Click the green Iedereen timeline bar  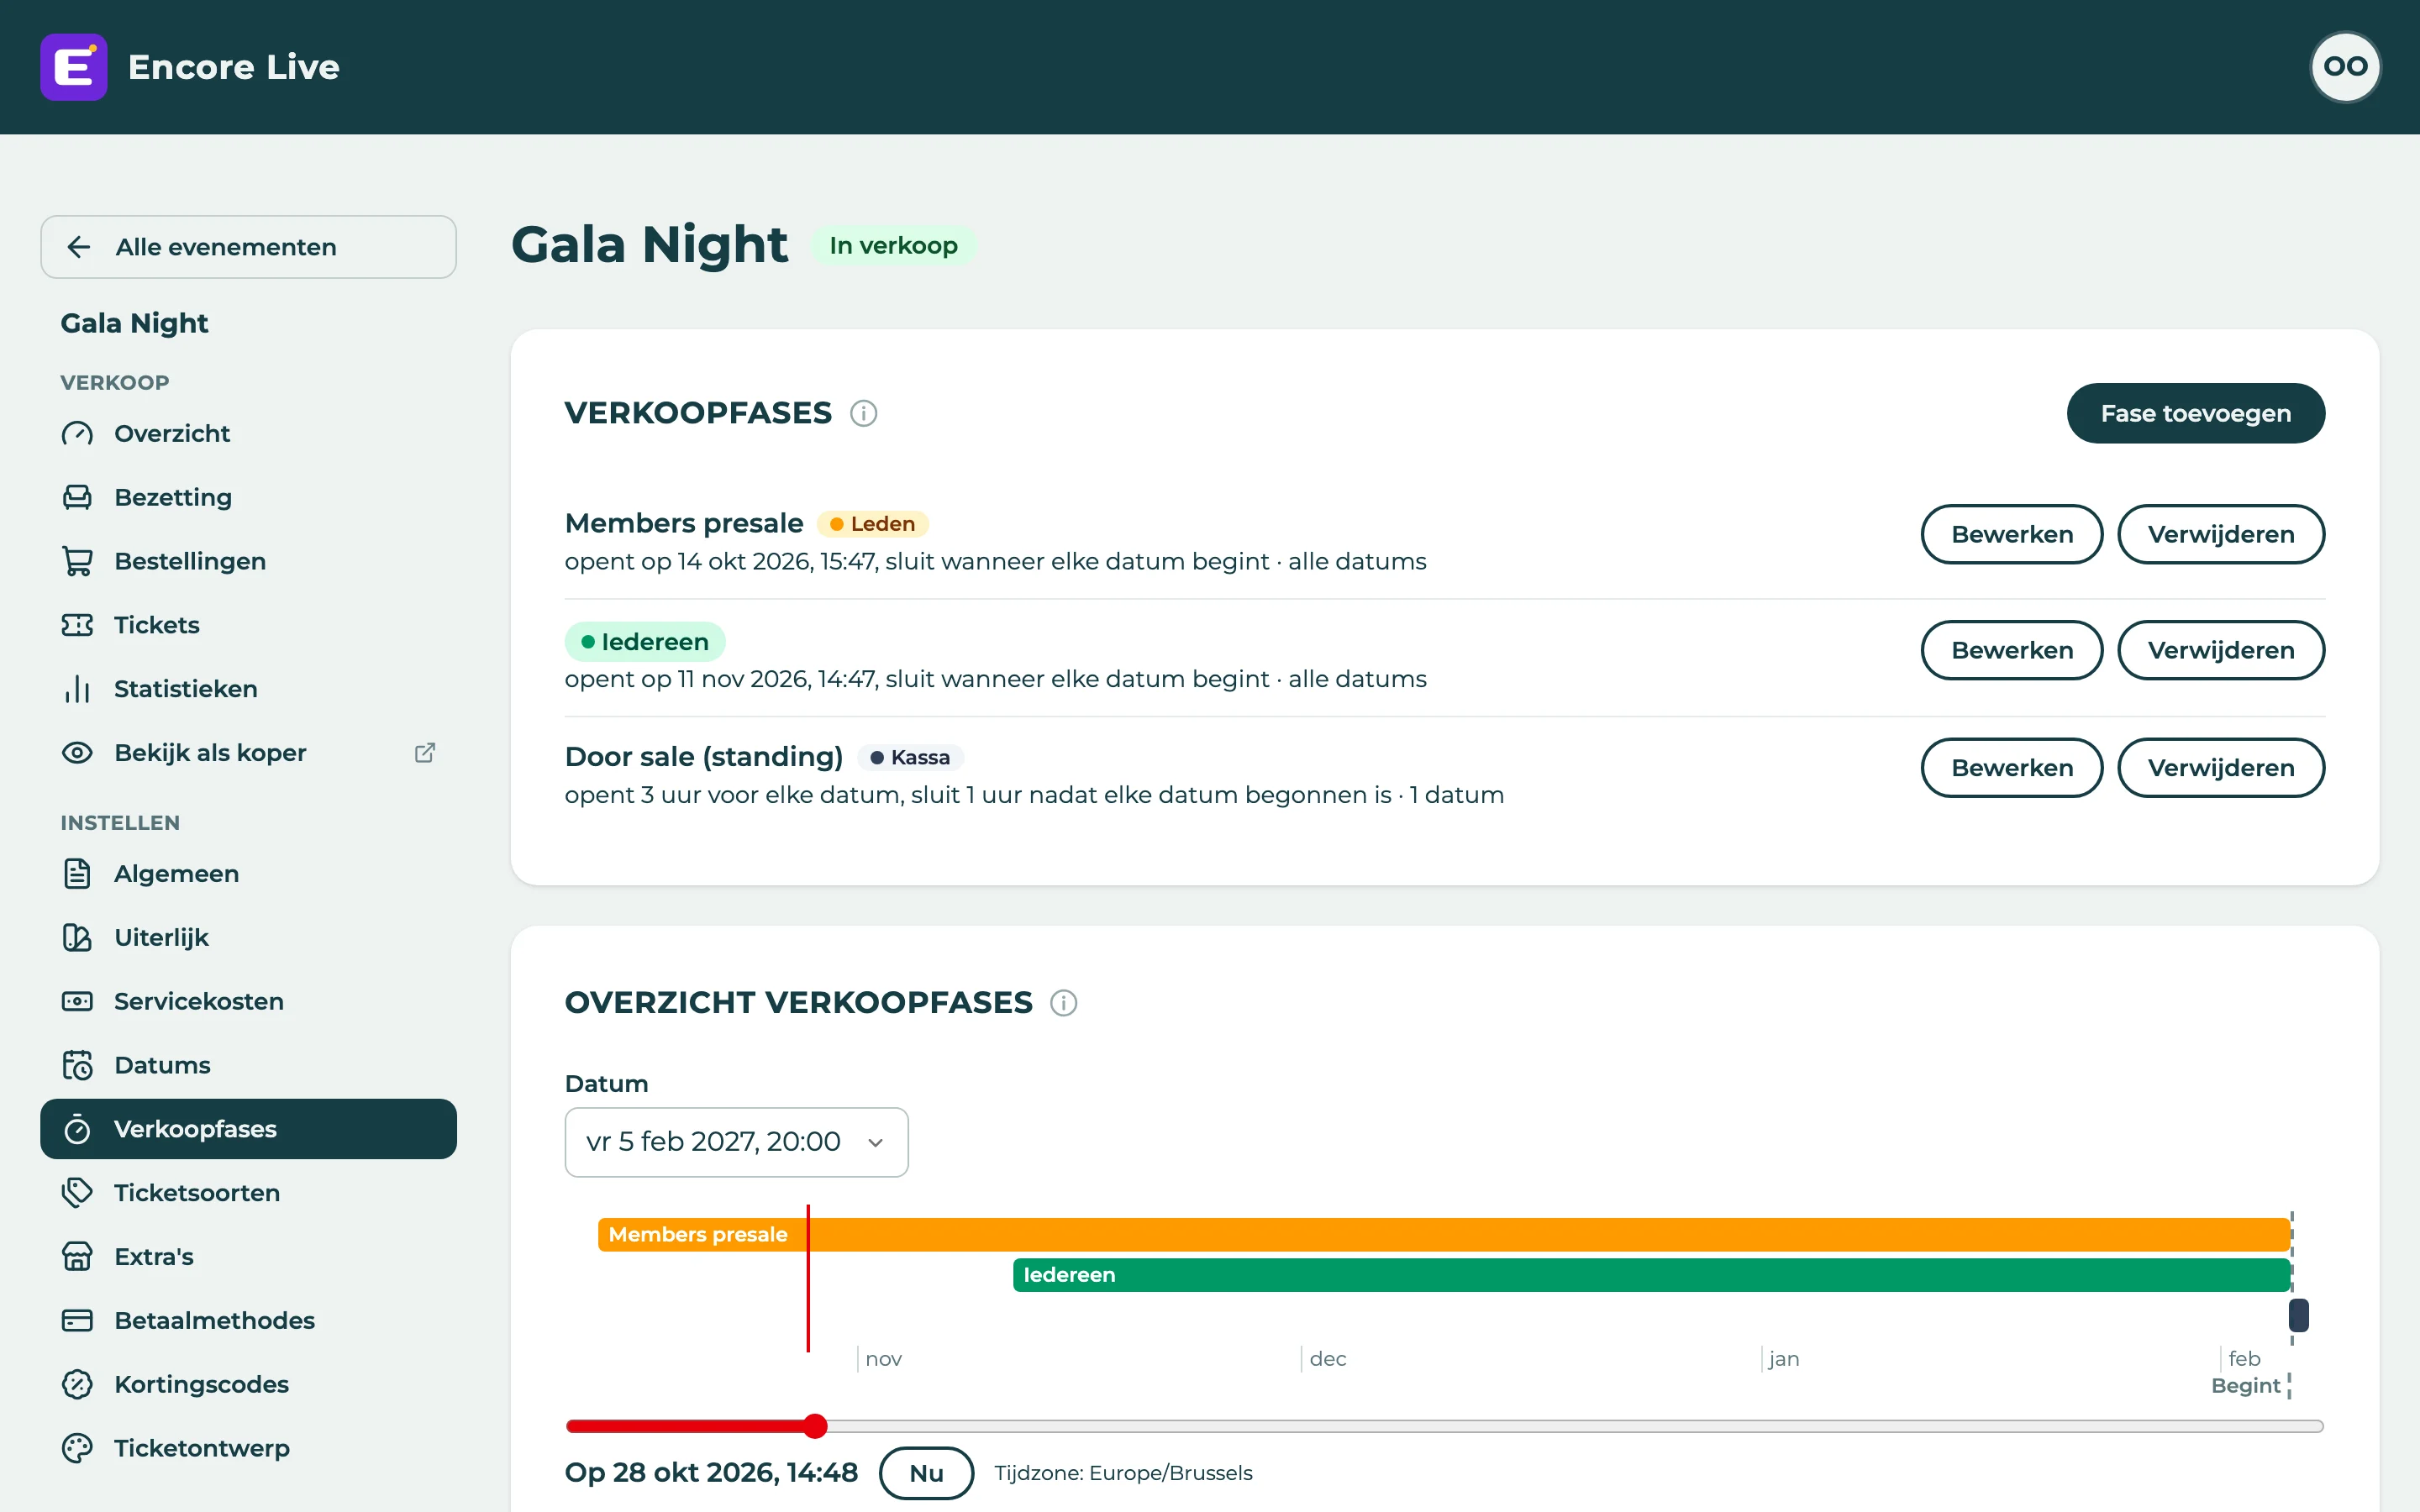tap(1652, 1275)
